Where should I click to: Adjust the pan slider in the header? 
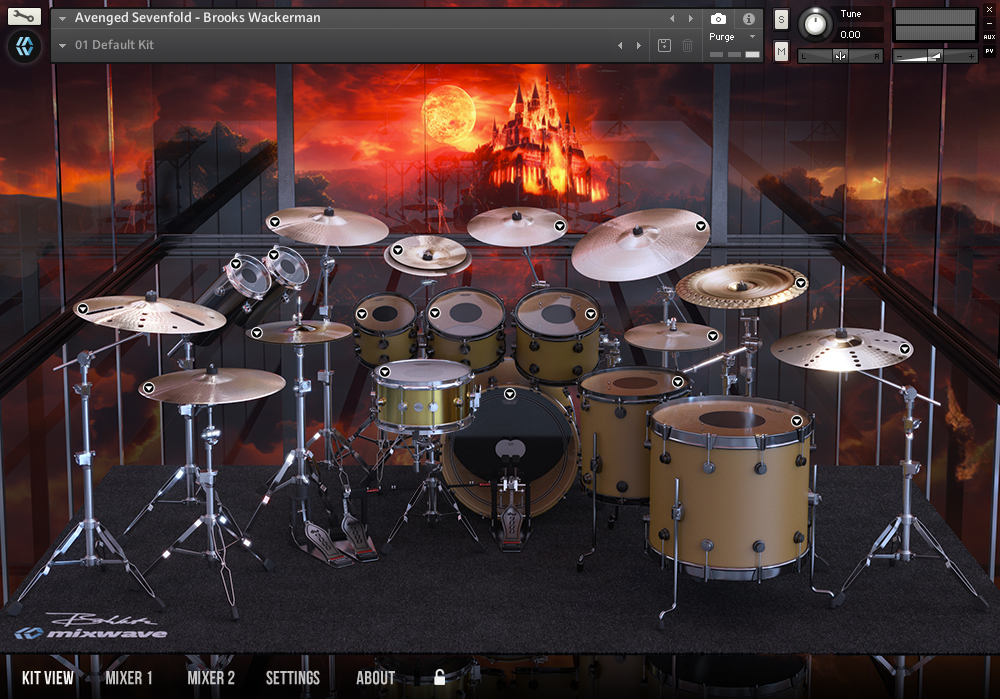(838, 53)
